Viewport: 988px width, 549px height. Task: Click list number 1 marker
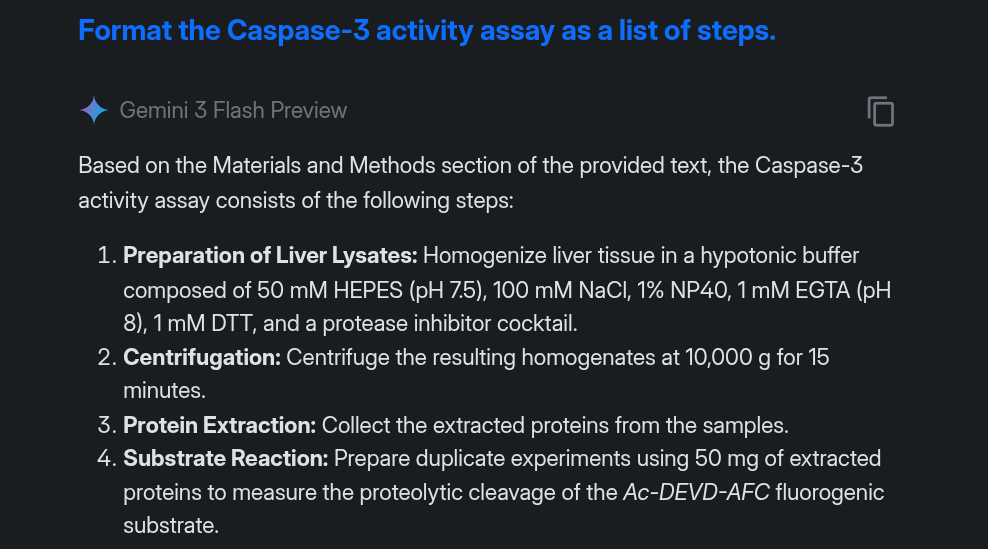click(108, 256)
